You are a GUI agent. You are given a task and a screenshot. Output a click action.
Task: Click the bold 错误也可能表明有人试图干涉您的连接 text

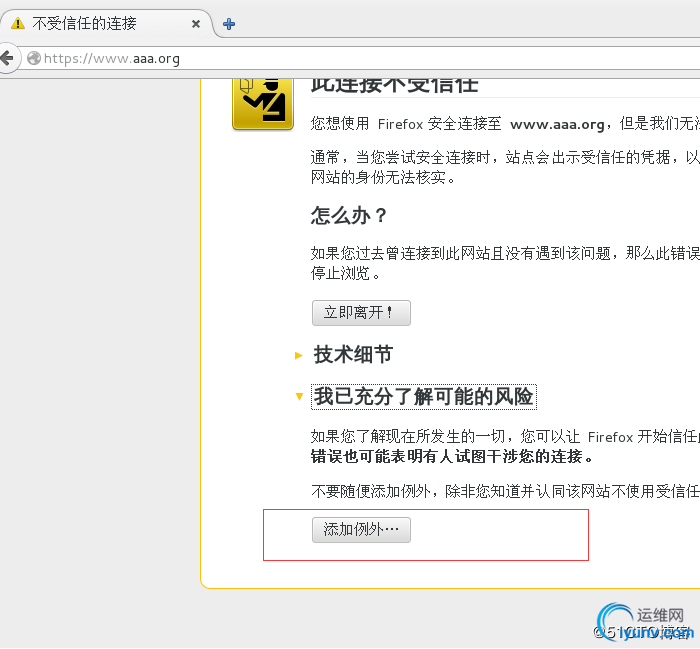pos(452,457)
